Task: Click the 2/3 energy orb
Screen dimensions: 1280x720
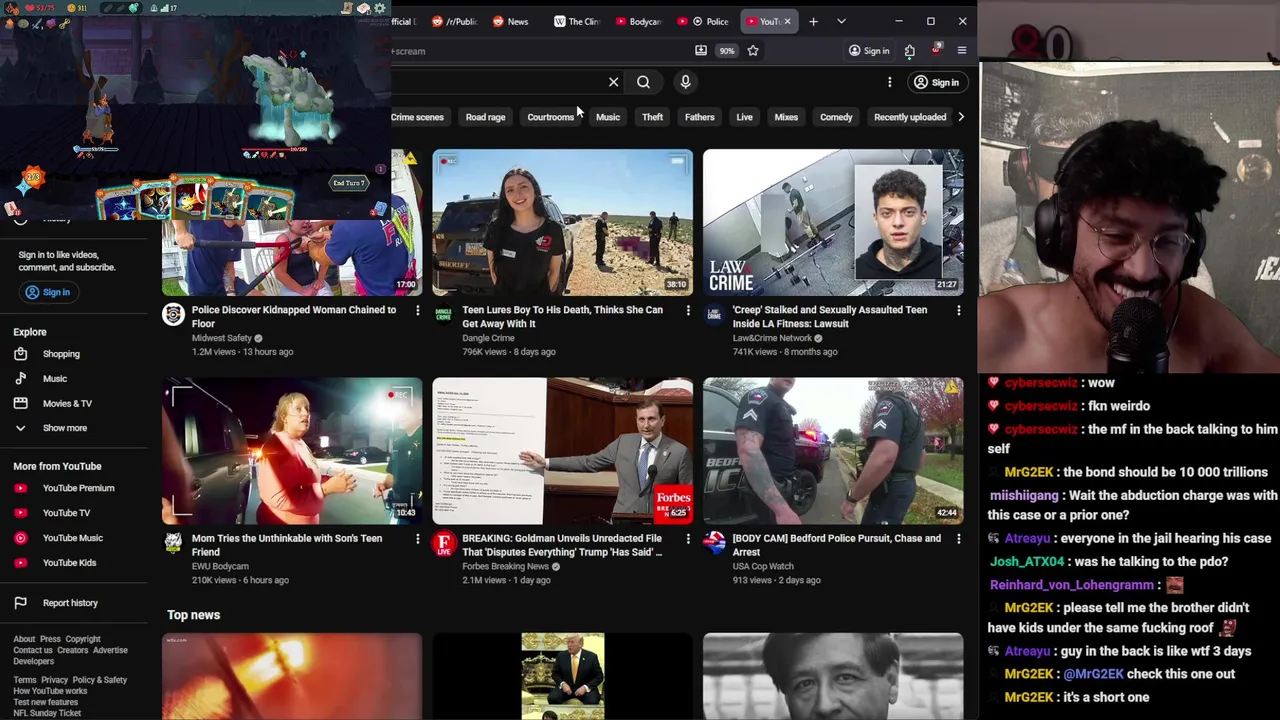Action: (33, 178)
